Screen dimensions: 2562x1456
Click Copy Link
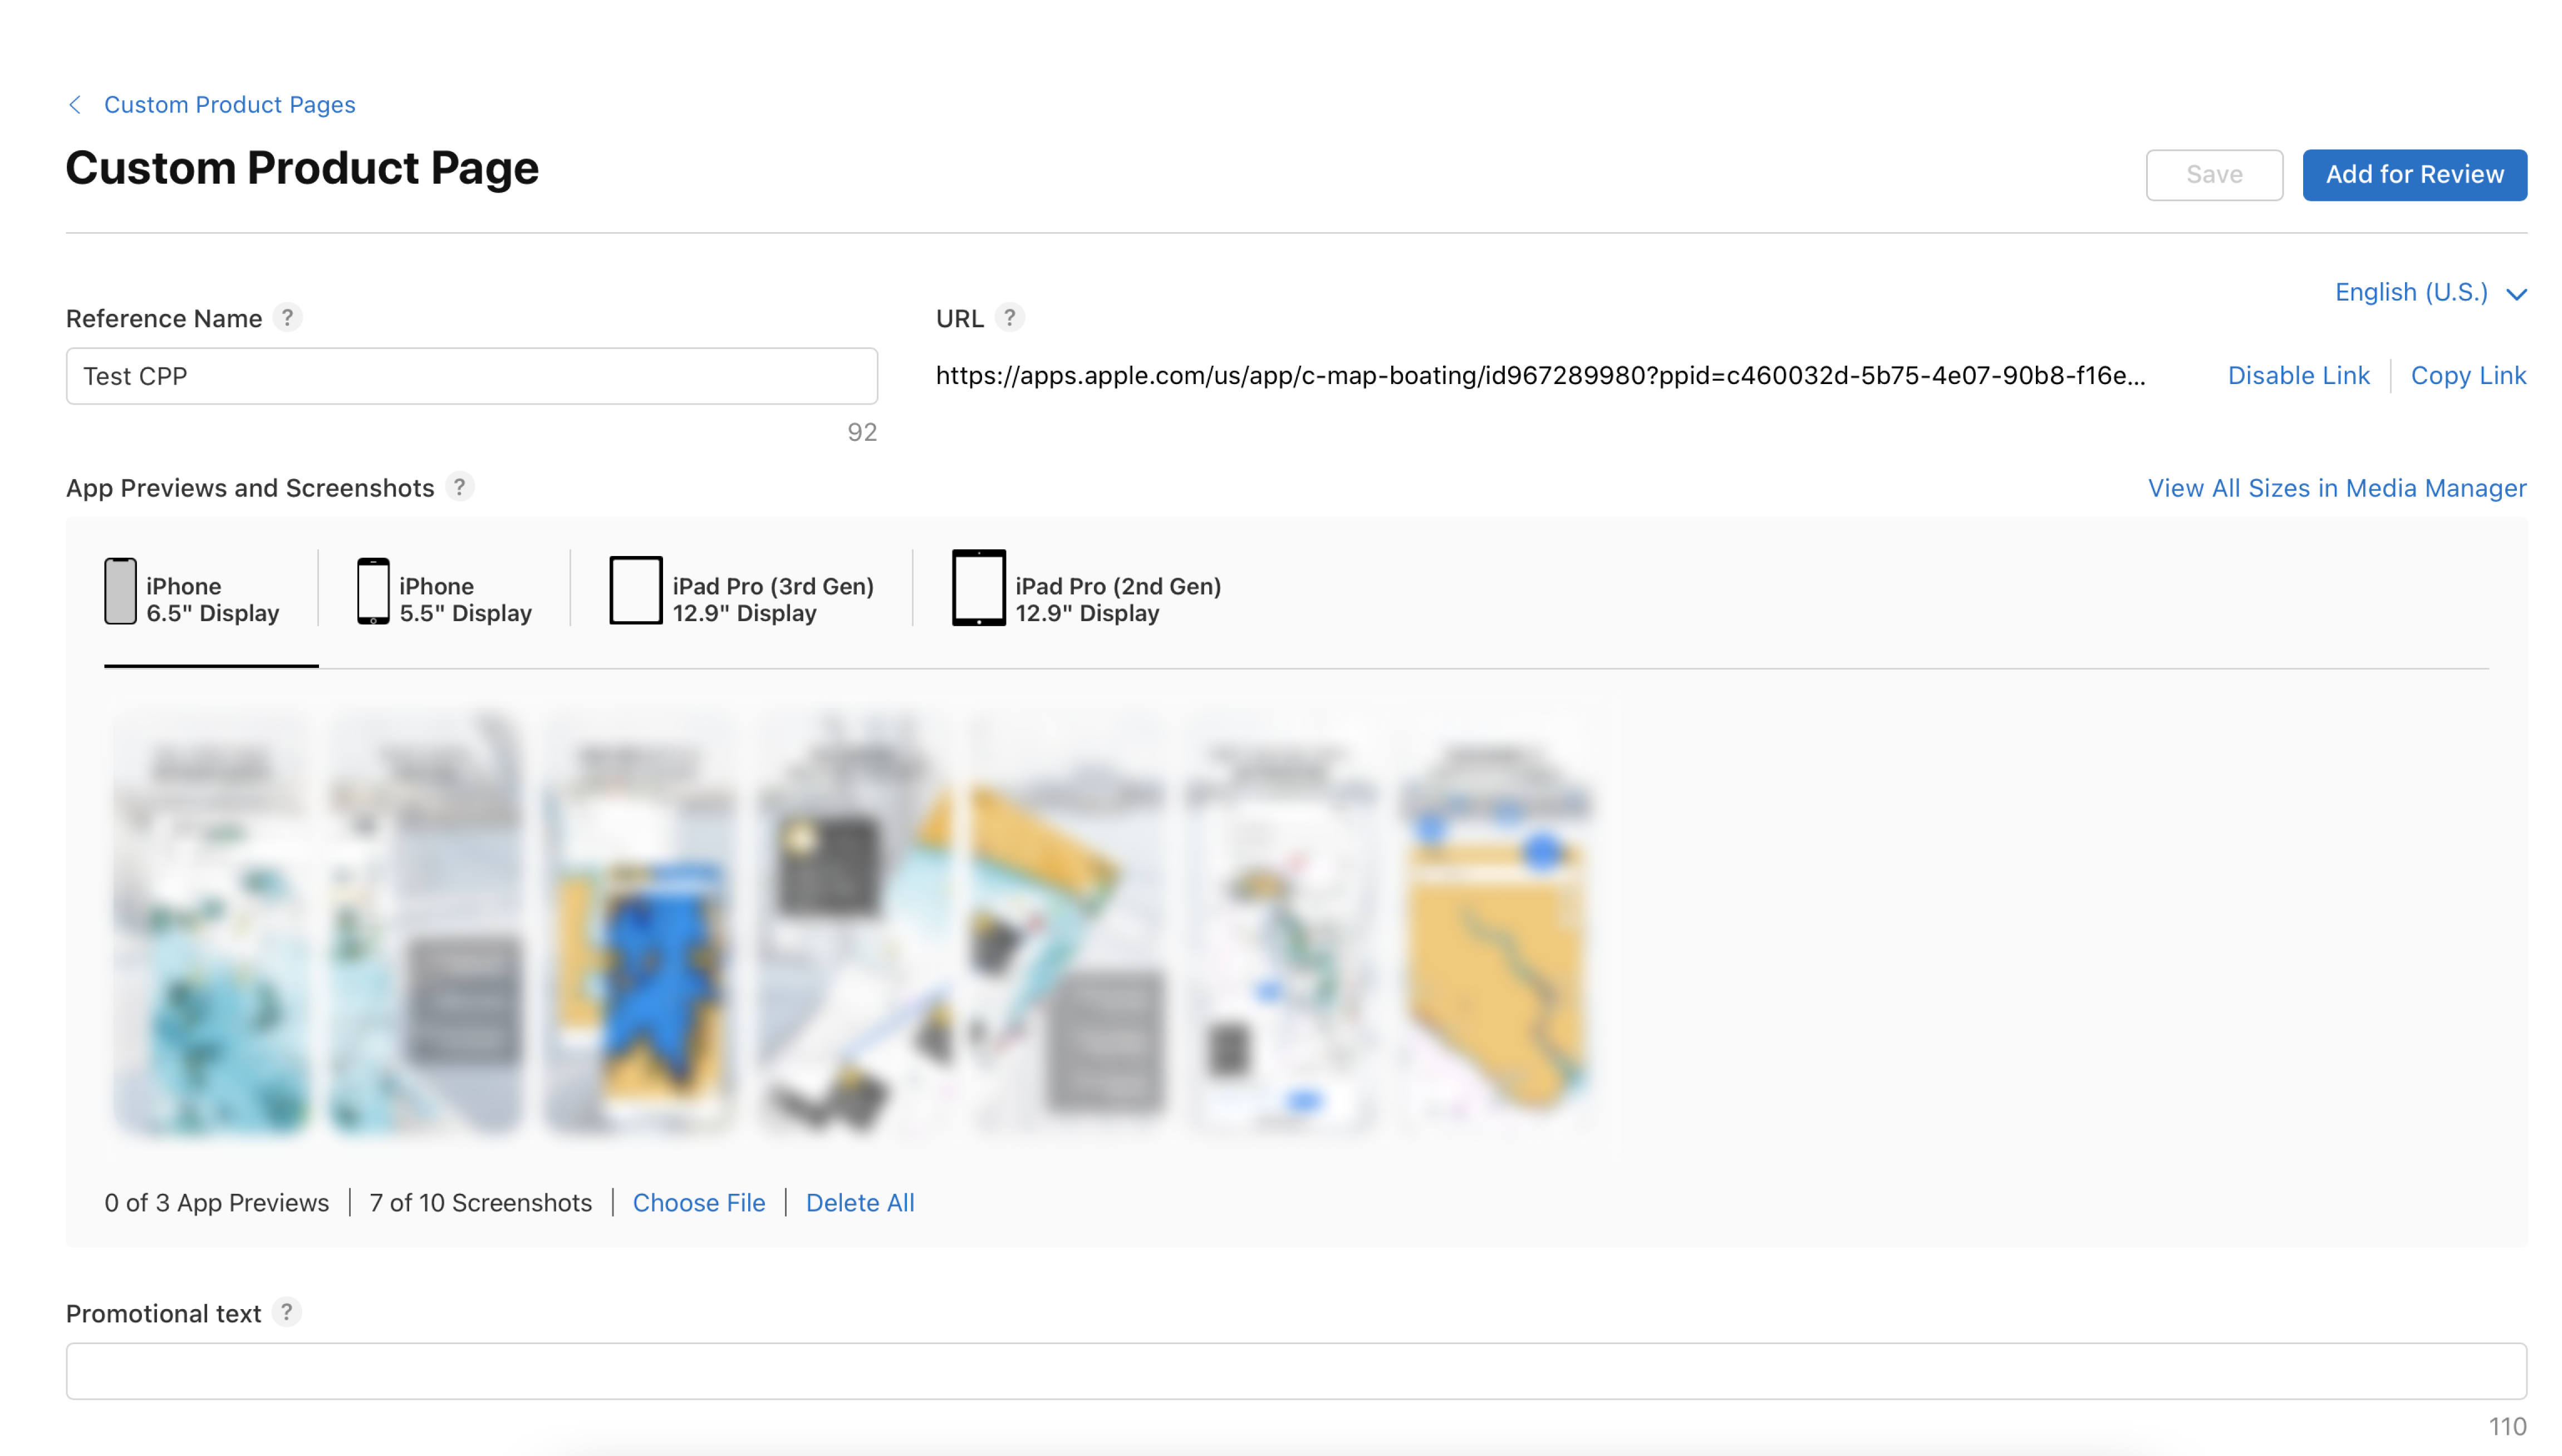click(x=2468, y=376)
